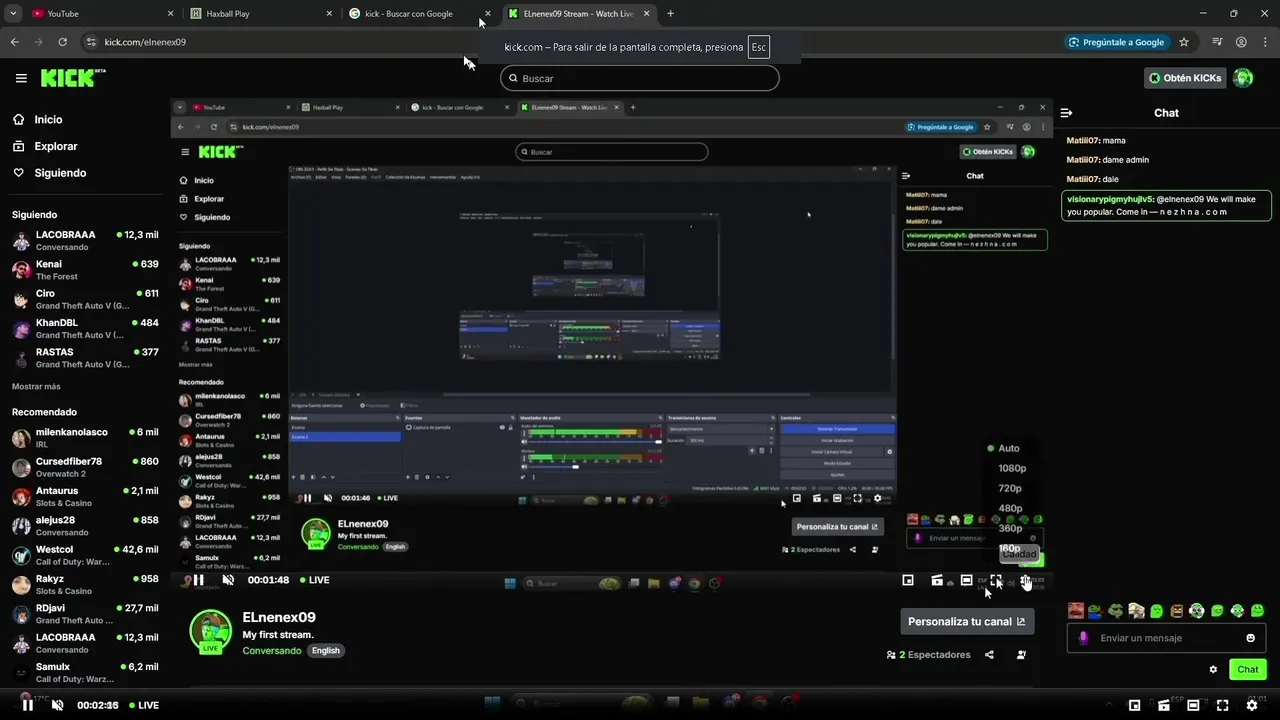Open the Chrome three-dot menu
The height and width of the screenshot is (720, 1280).
click(1264, 42)
